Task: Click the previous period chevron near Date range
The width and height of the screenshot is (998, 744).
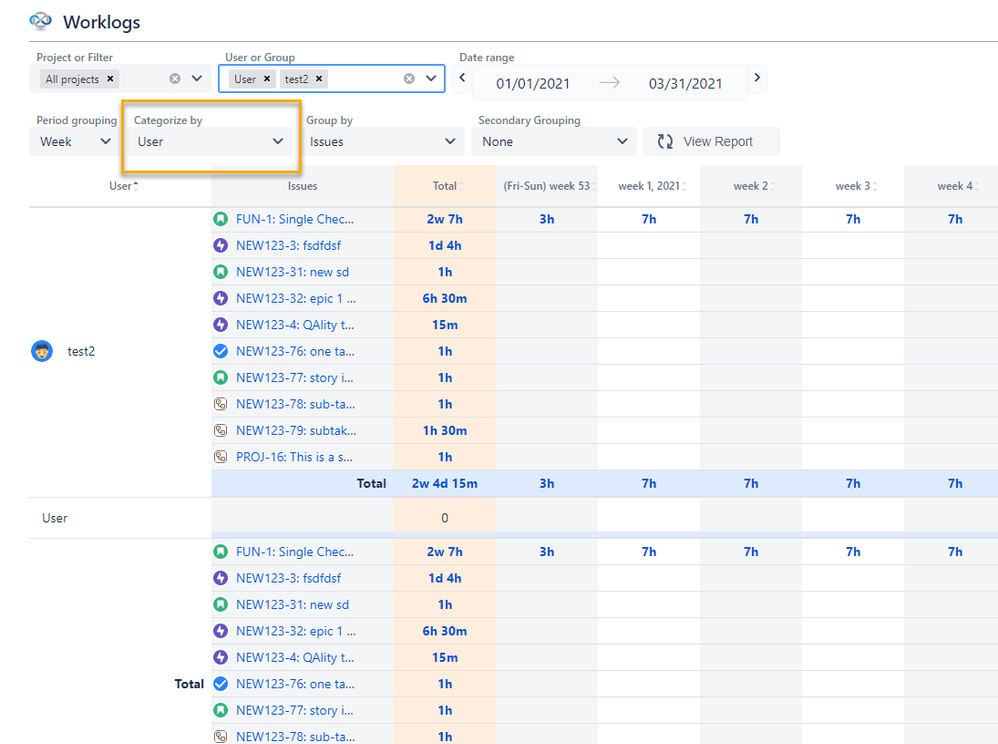Action: [461, 76]
